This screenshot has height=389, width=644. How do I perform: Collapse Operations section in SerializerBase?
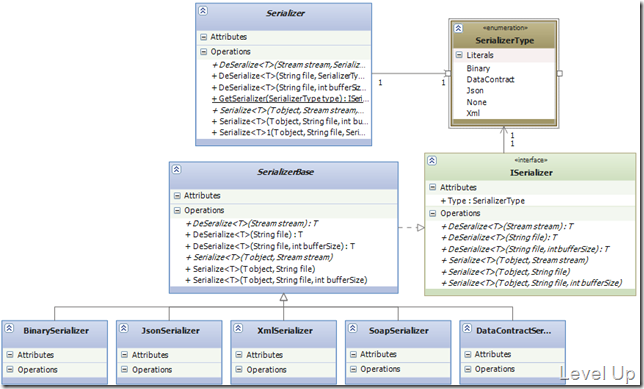tap(177, 210)
